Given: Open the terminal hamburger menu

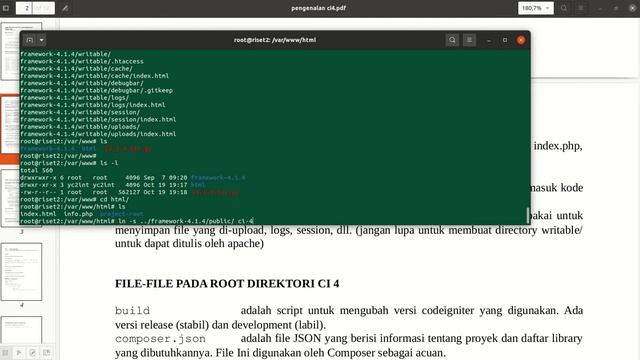Looking at the screenshot, I should 469,40.
